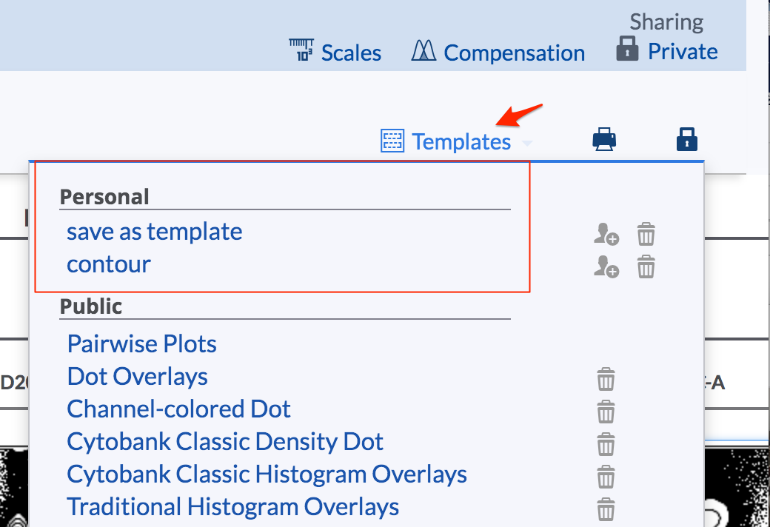The height and width of the screenshot is (527, 770).
Task: Delete the contour personal template
Action: tap(646, 267)
